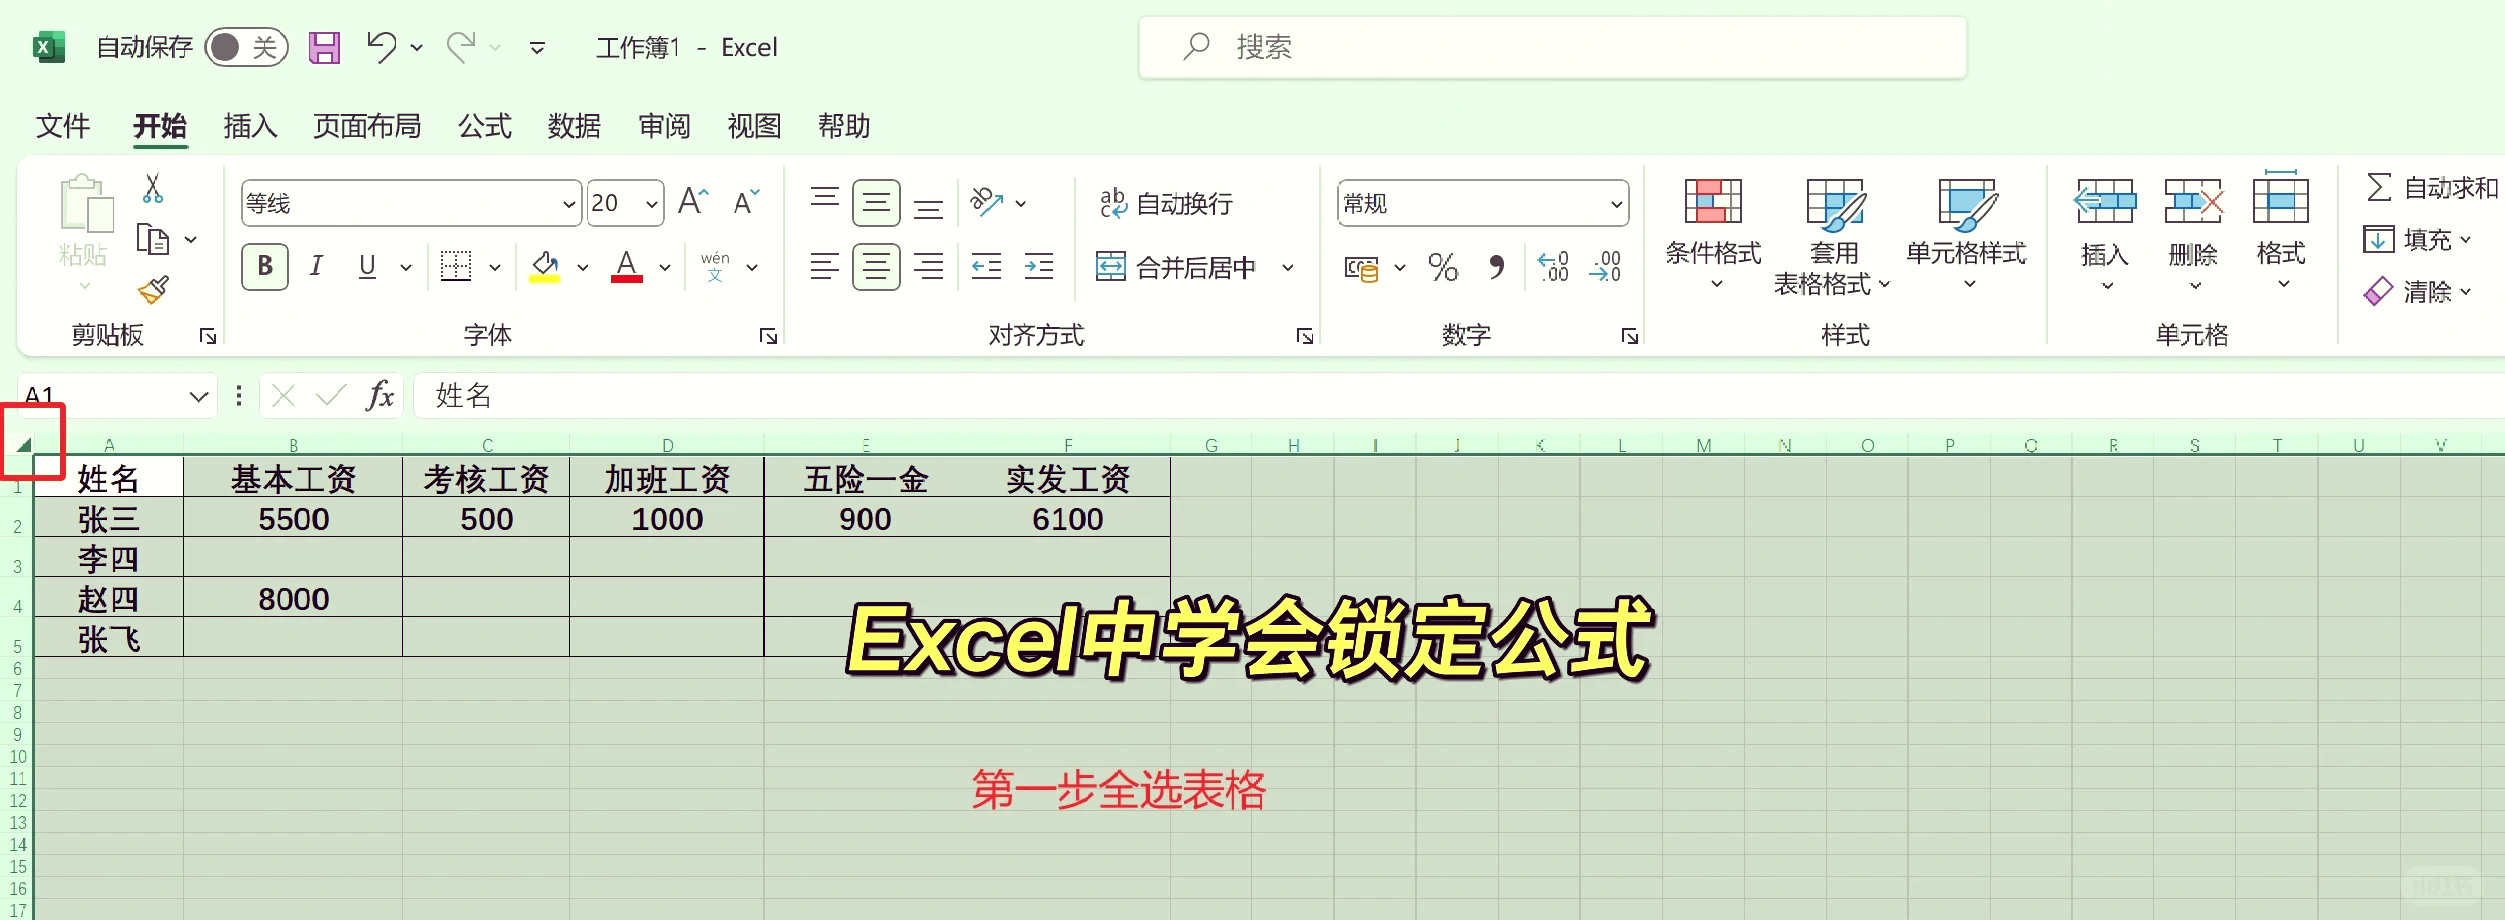This screenshot has width=2505, height=920.
Task: Toggle Underline formatting
Action: pyautogui.click(x=367, y=266)
